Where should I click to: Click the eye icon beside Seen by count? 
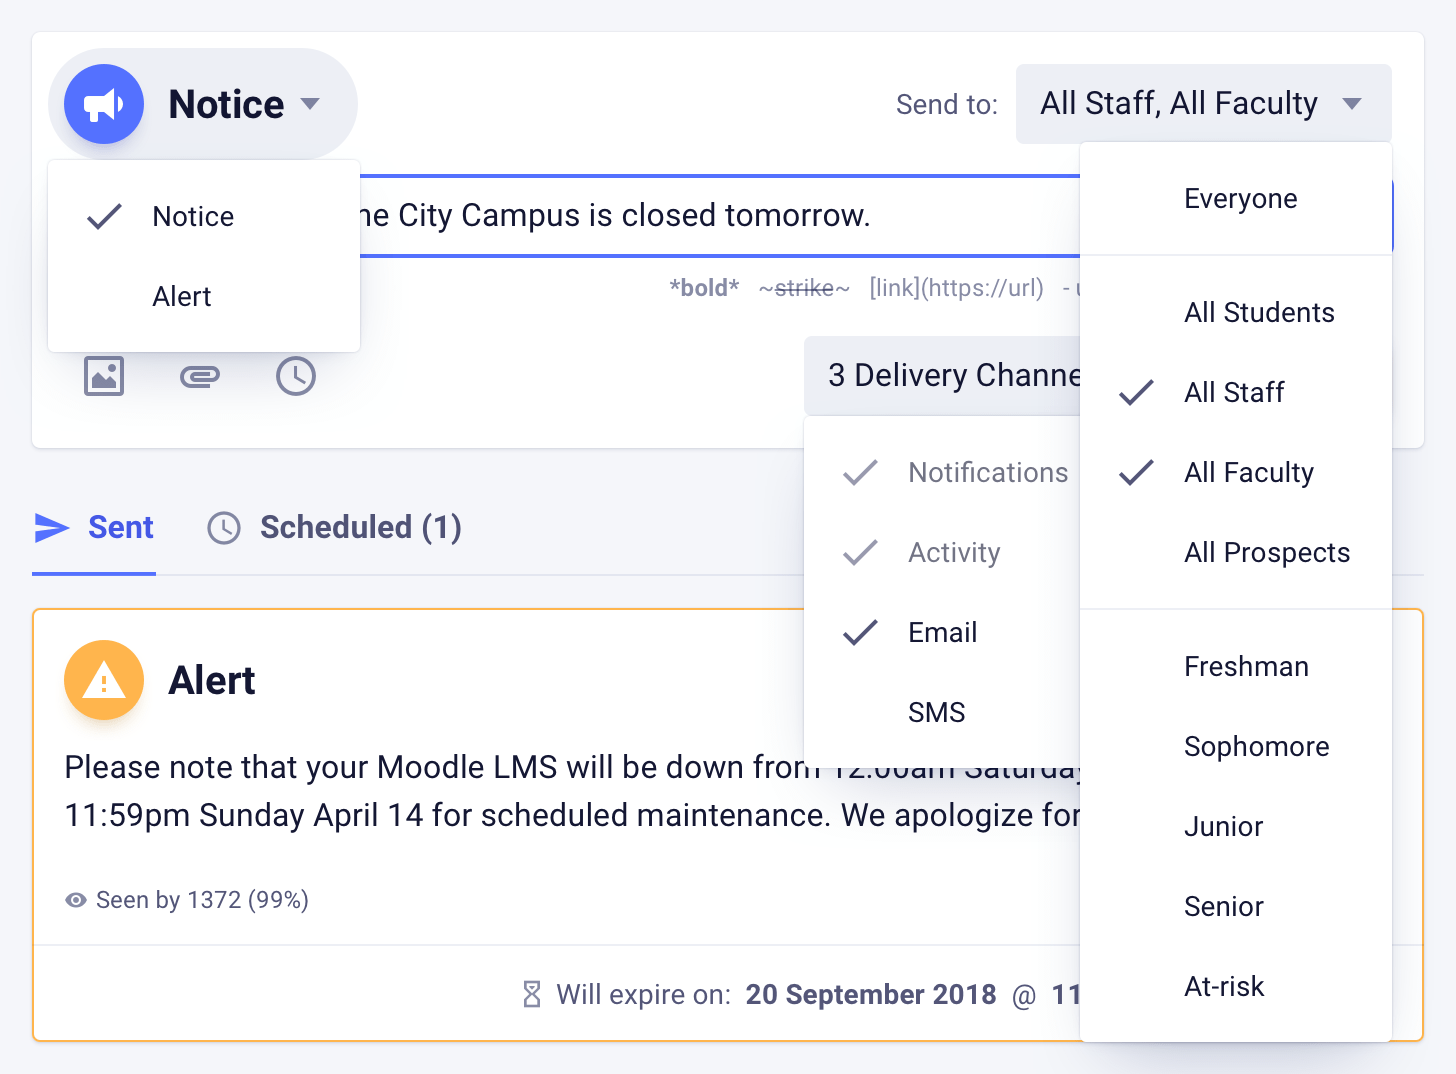point(76,900)
